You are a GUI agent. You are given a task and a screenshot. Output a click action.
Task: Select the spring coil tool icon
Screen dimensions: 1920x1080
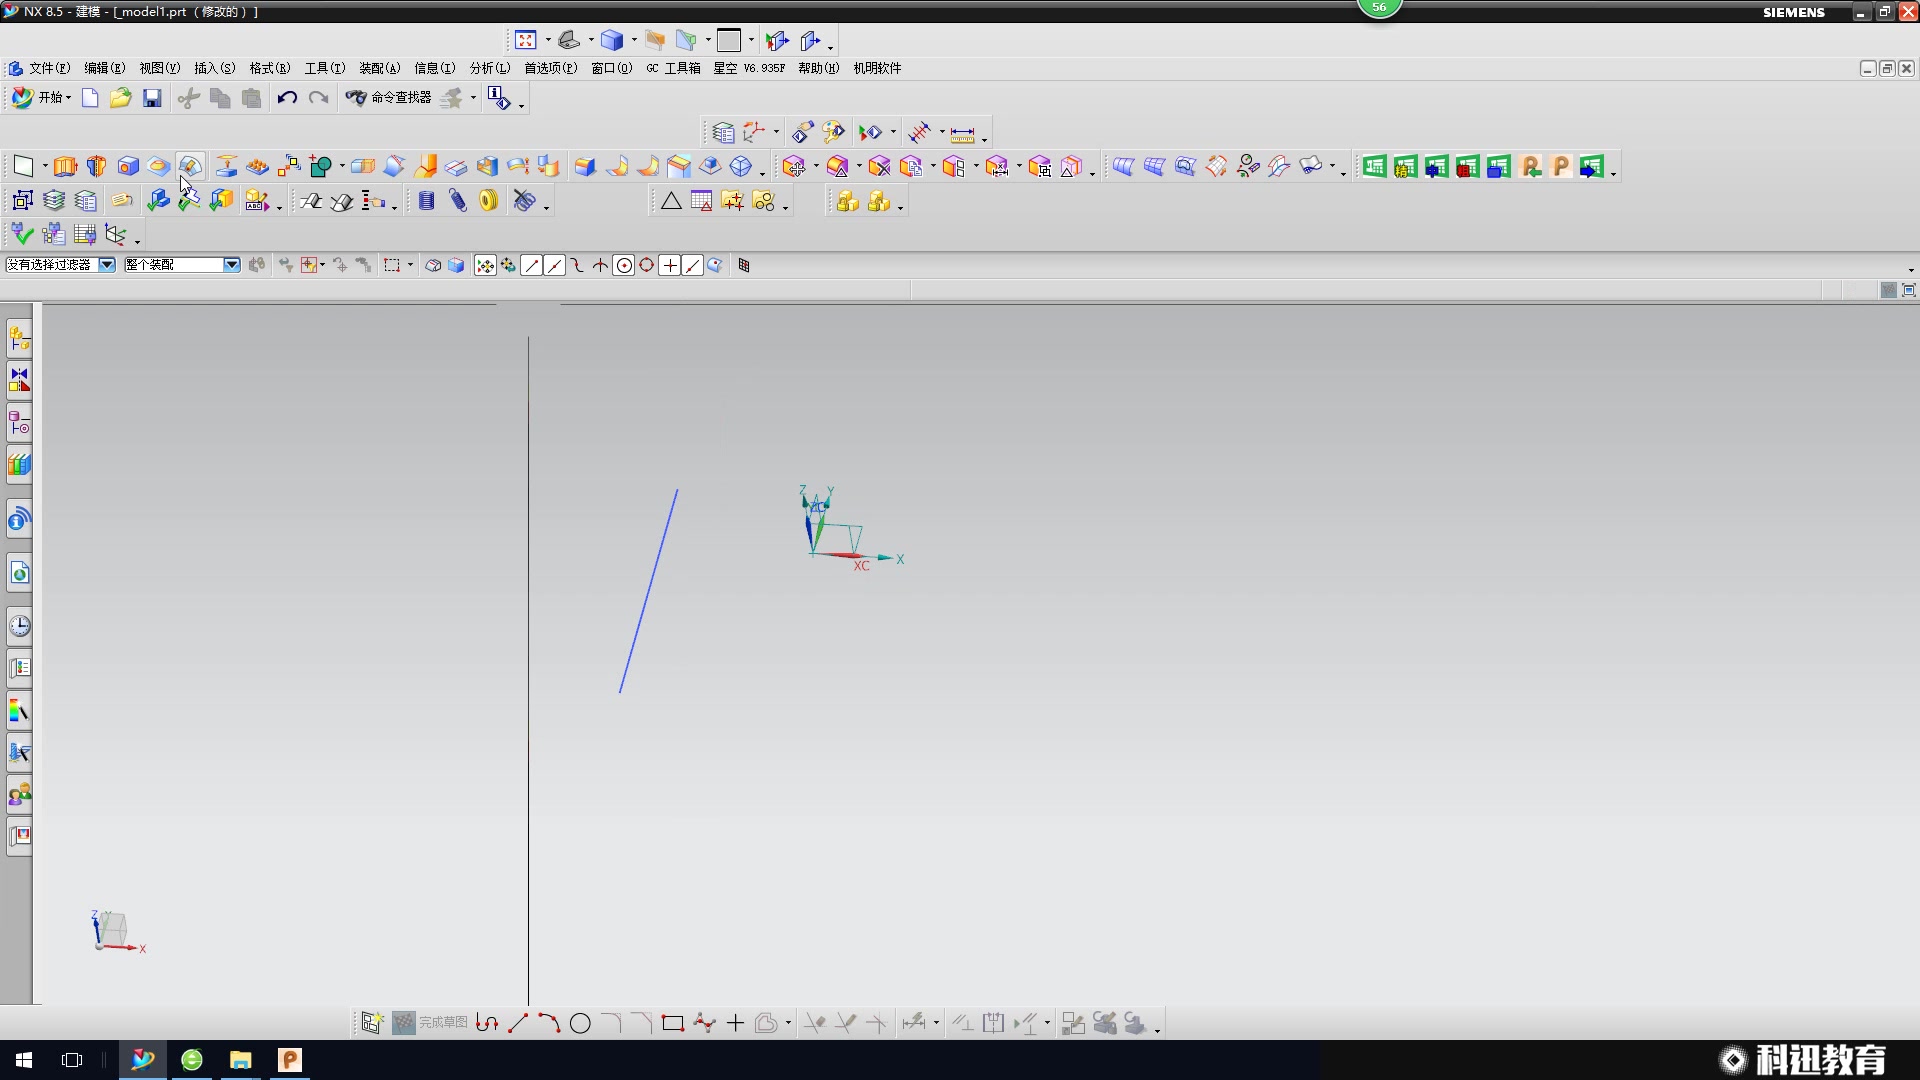(x=426, y=201)
